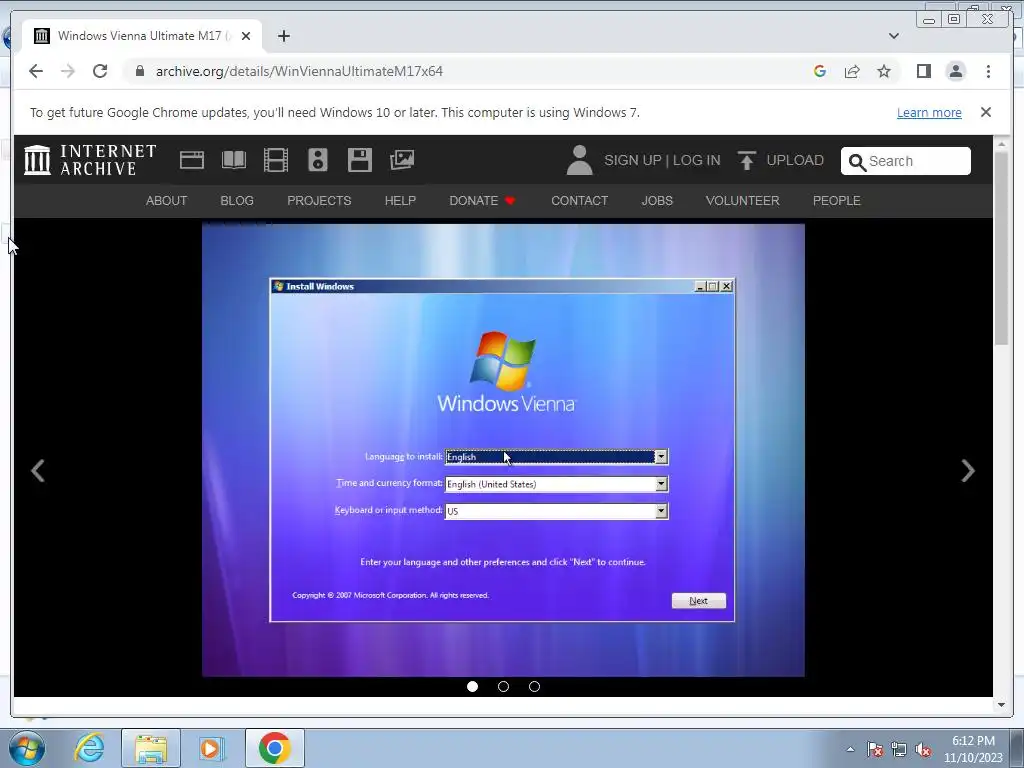Follow the Learn more link
This screenshot has height=768, width=1024.
[x=929, y=112]
